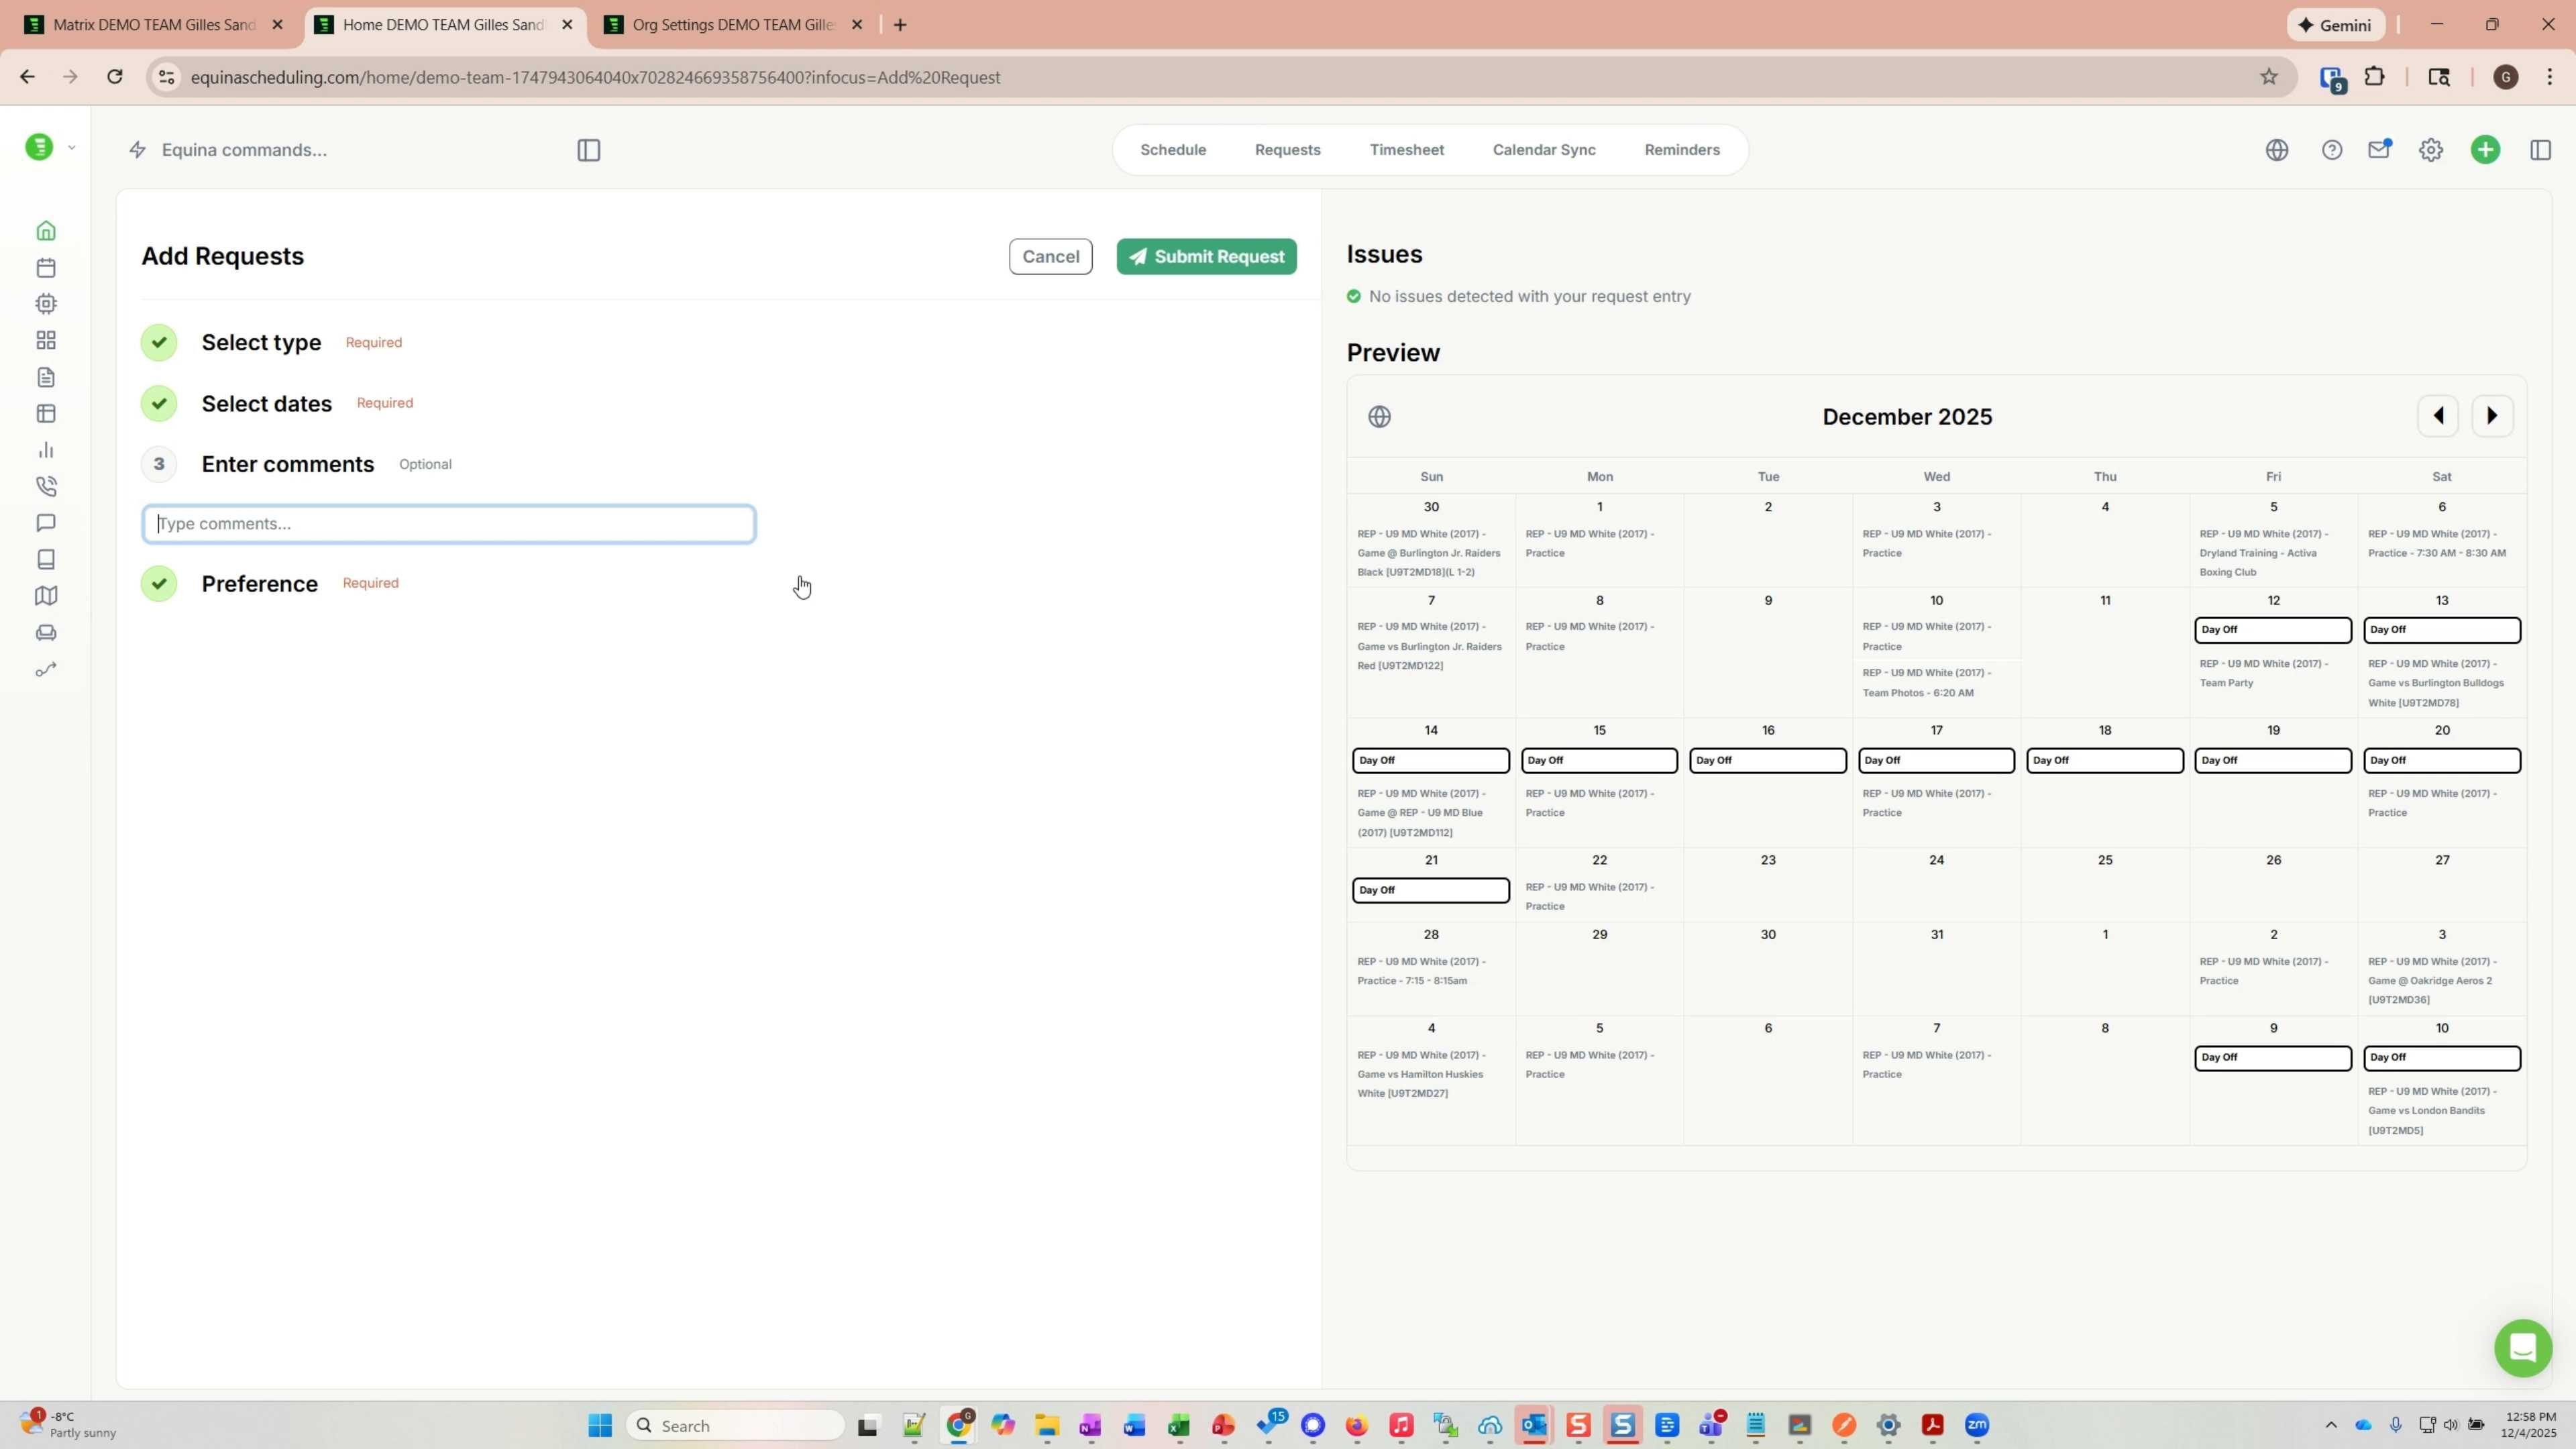Toggle the checkmark next to Preference
2576x1449 pixels.
tap(158, 583)
